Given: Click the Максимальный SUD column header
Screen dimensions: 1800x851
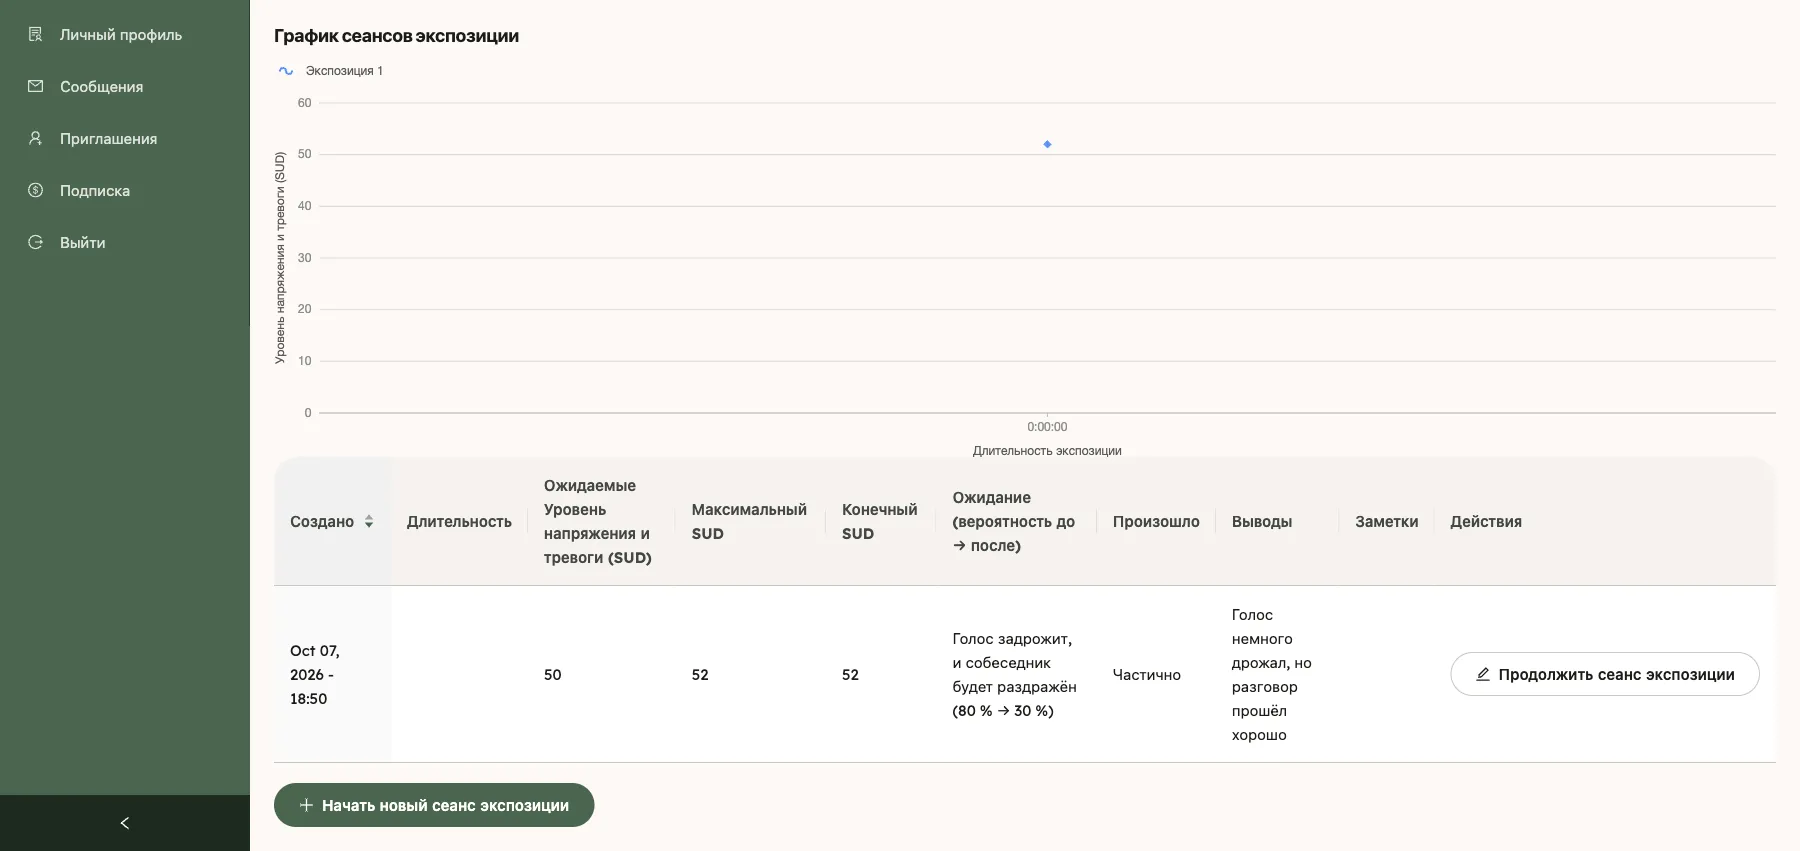Looking at the screenshot, I should [x=749, y=522].
